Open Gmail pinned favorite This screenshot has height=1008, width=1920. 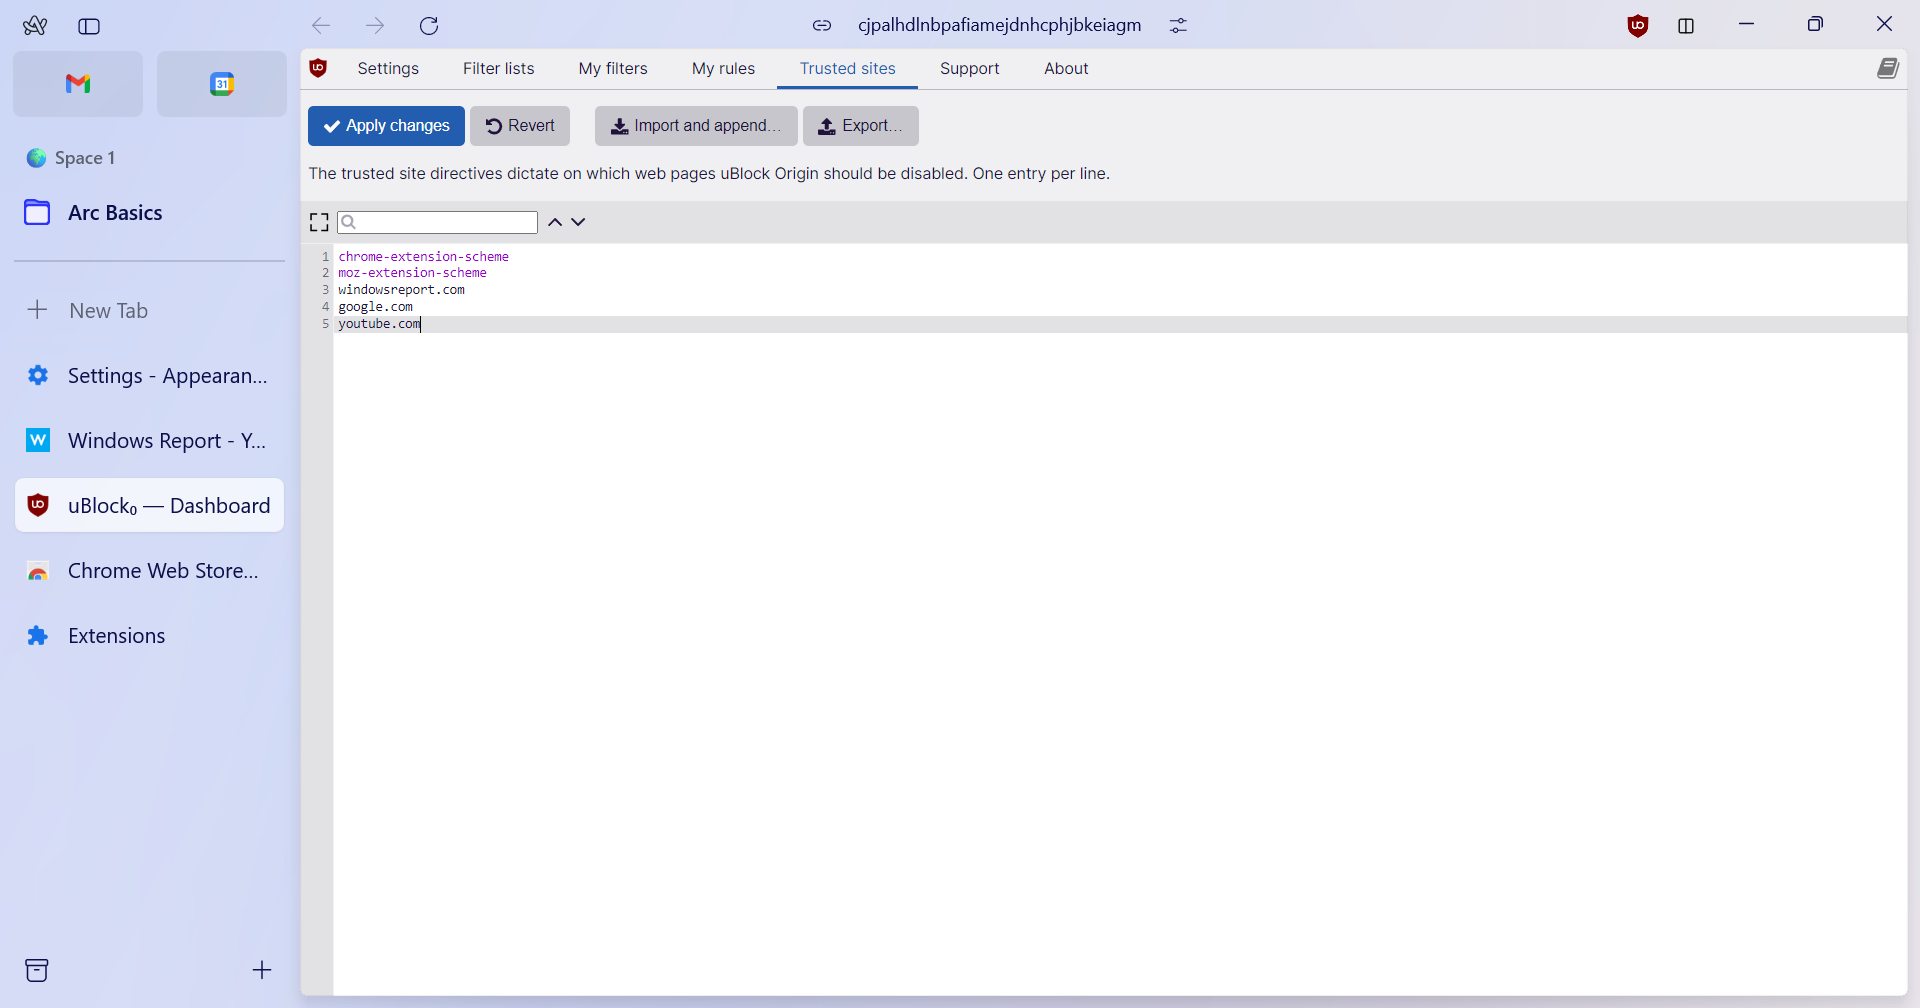click(78, 84)
